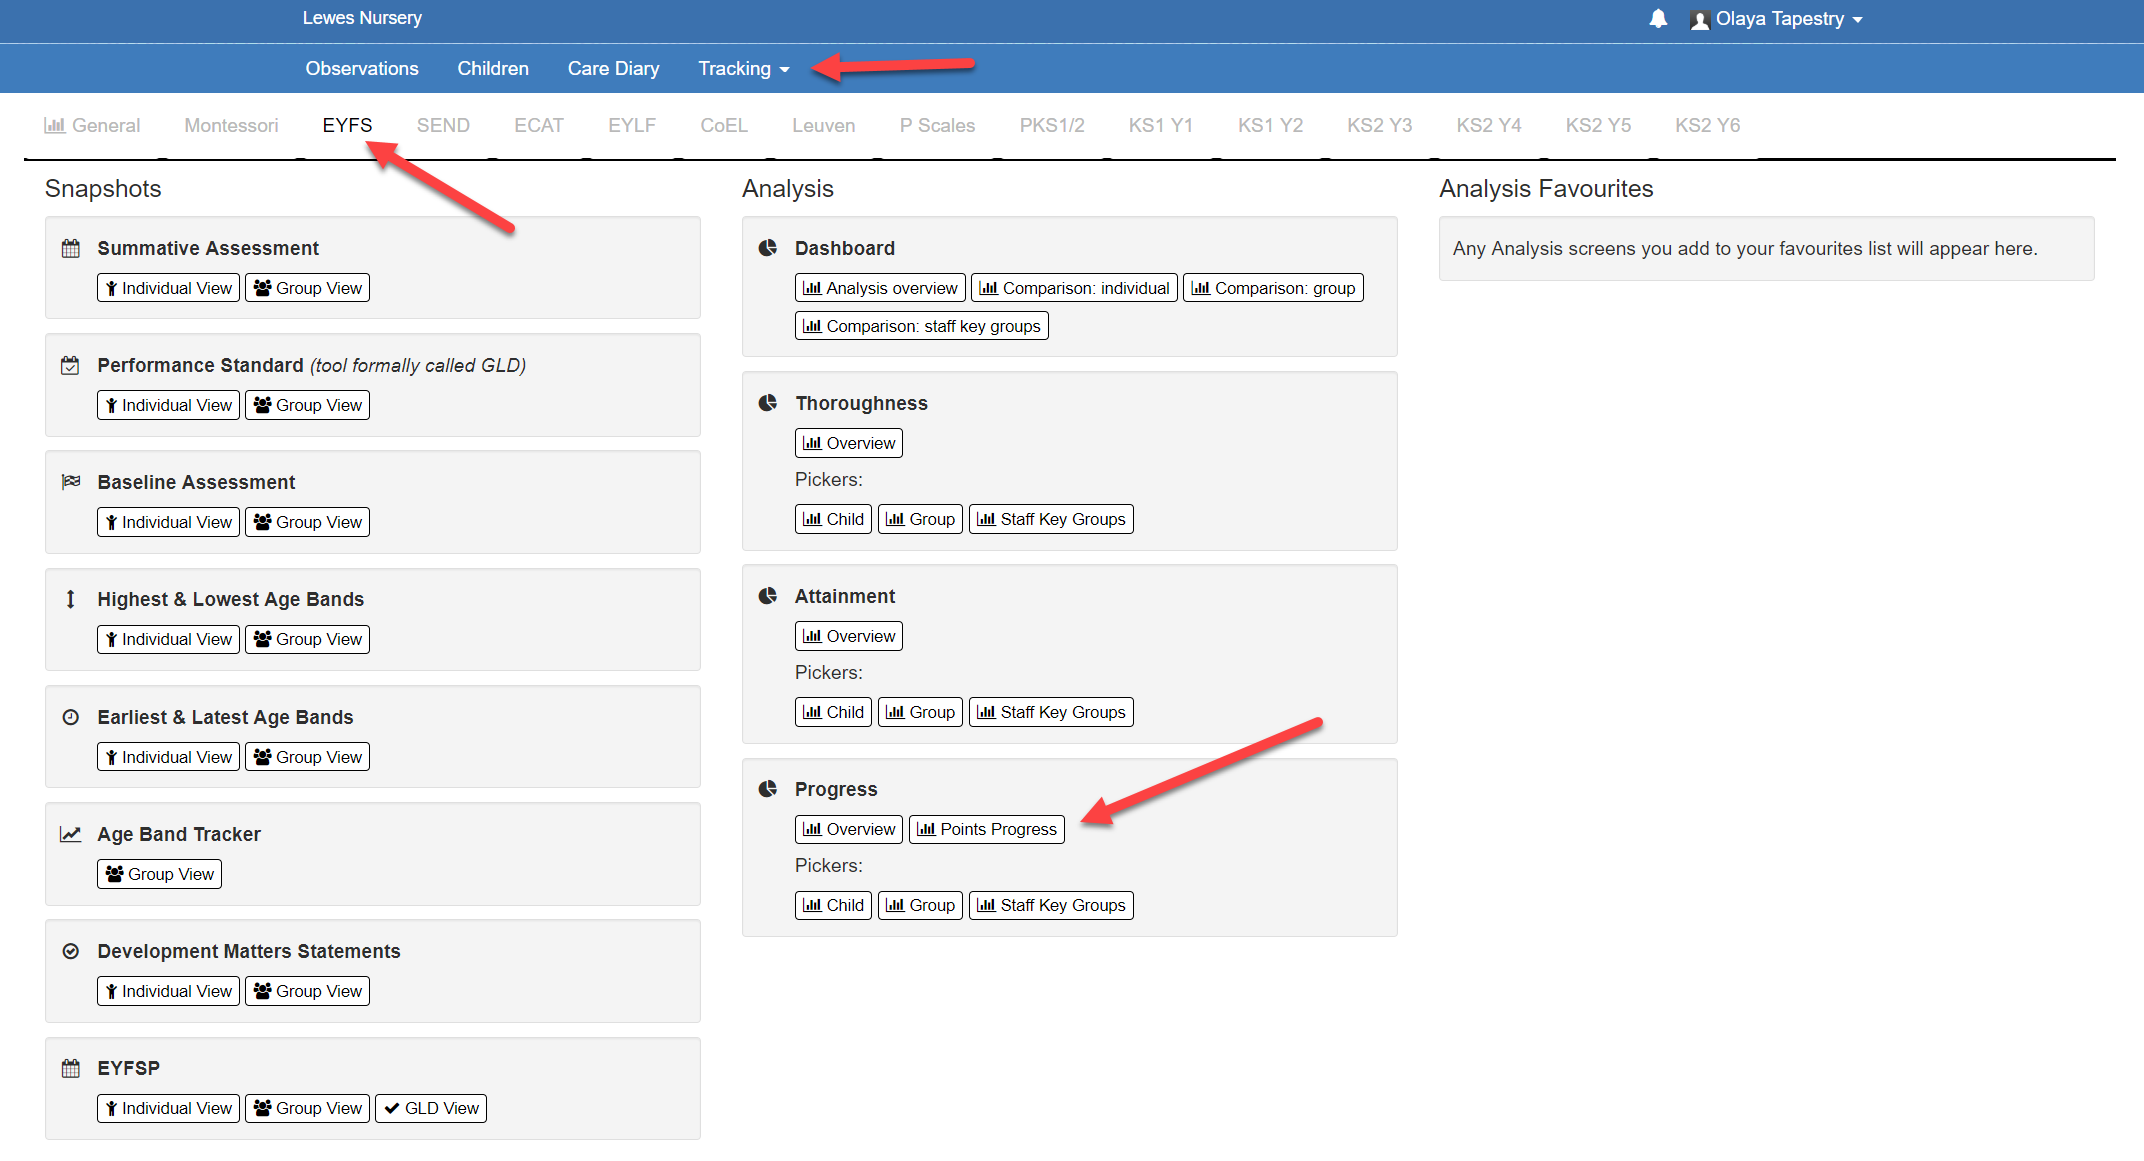Open Points Progress under Progress
The width and height of the screenshot is (2144, 1161).
pyautogui.click(x=987, y=829)
